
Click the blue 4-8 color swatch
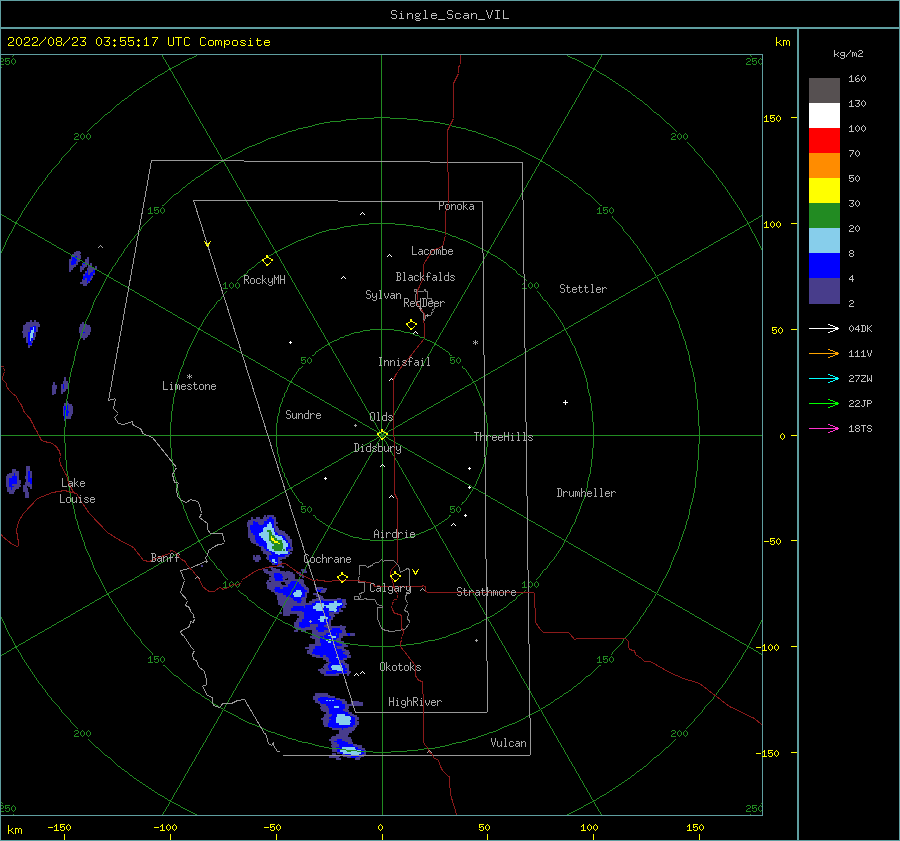(824, 265)
